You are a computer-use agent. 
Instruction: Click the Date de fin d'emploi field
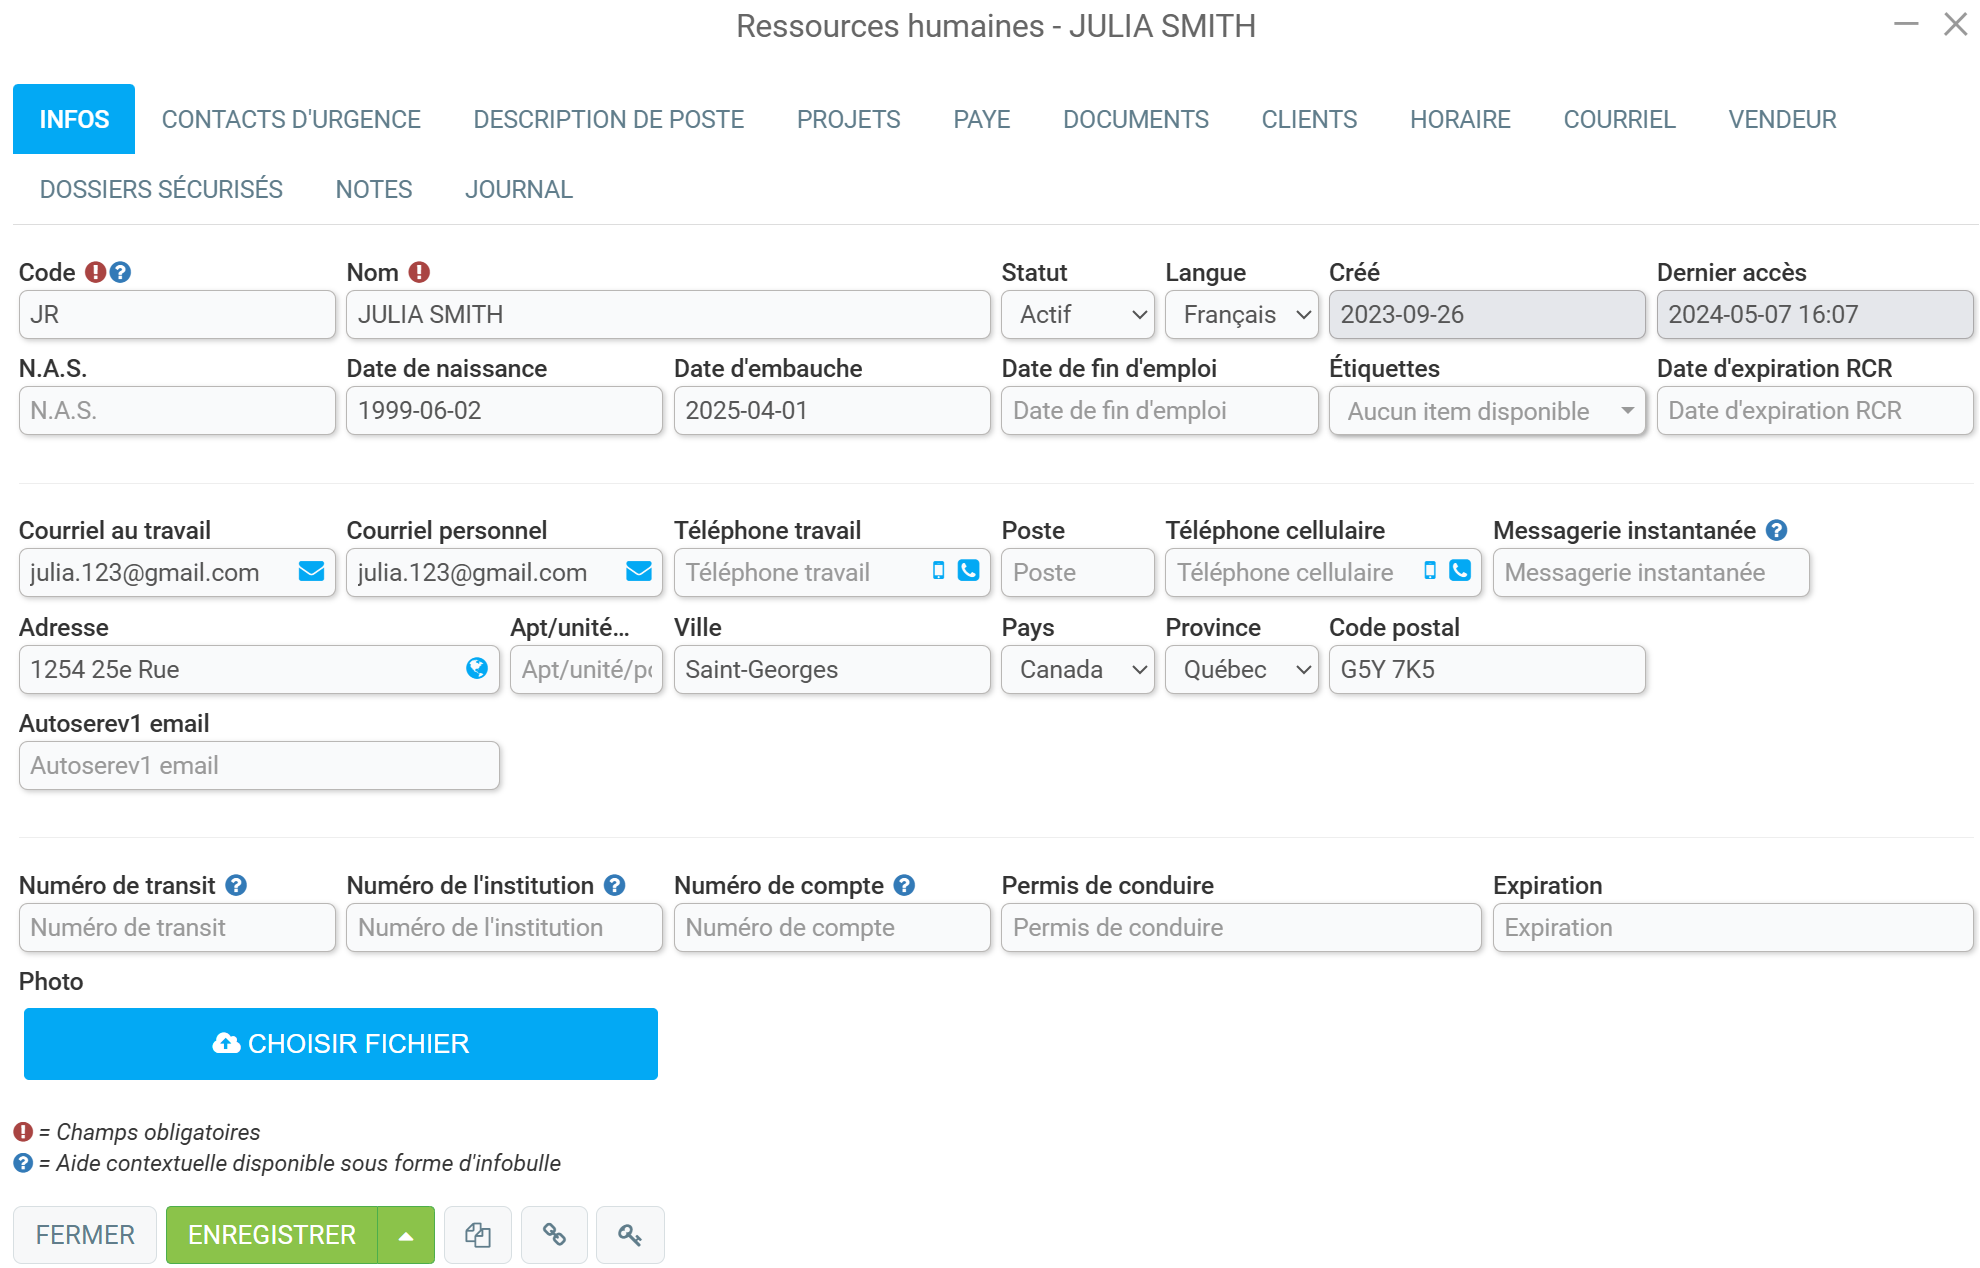1160,411
